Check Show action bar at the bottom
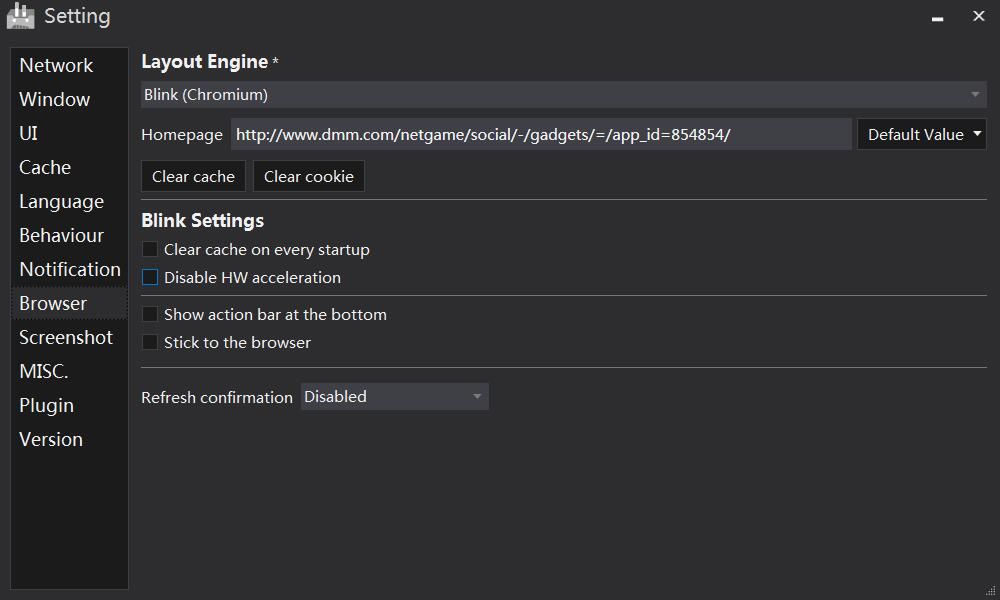This screenshot has width=1000, height=600. 150,314
